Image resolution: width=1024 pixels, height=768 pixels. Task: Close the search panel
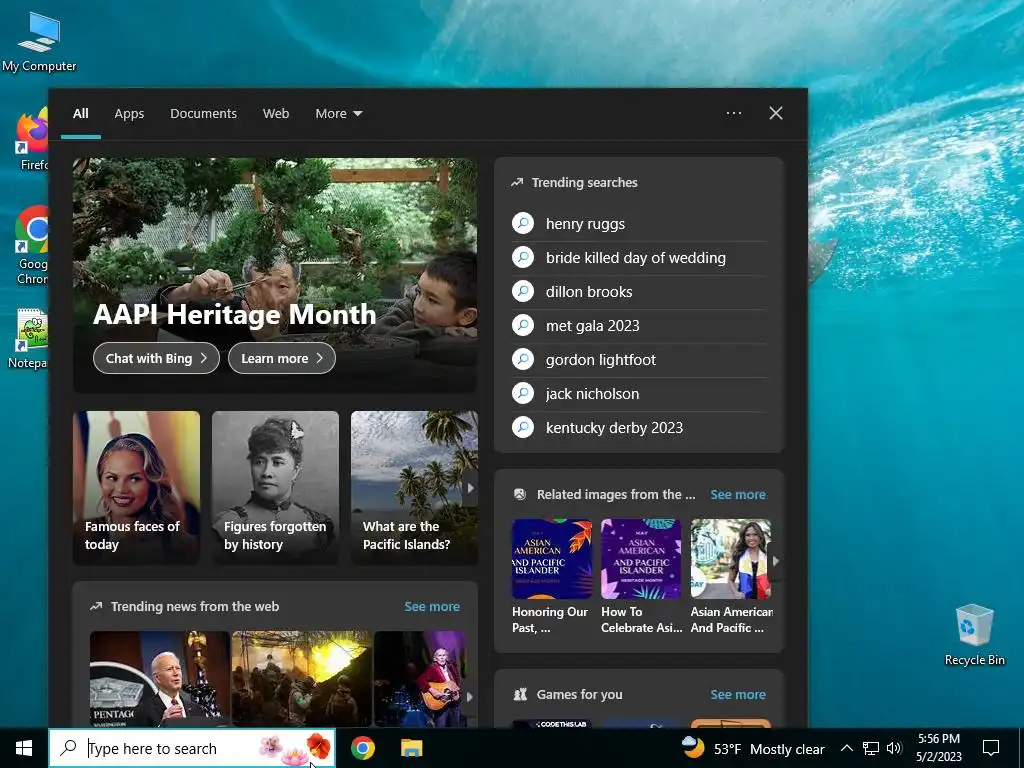pyautogui.click(x=776, y=113)
